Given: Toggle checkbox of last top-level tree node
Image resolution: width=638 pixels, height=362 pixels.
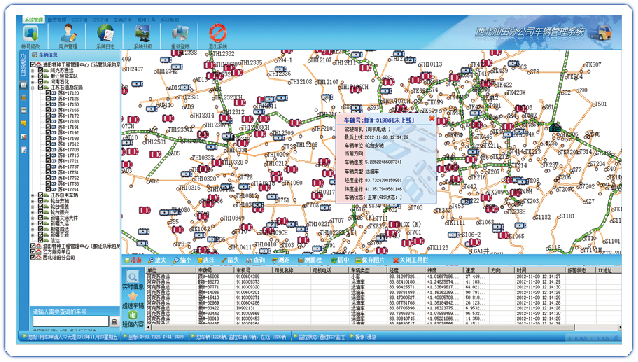Looking at the screenshot, I should tap(33, 257).
